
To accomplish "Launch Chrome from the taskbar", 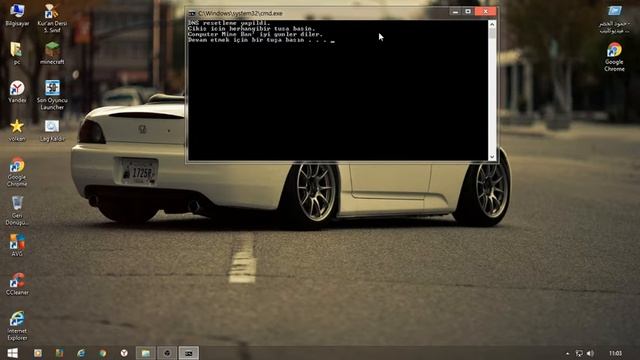I will coord(103,353).
